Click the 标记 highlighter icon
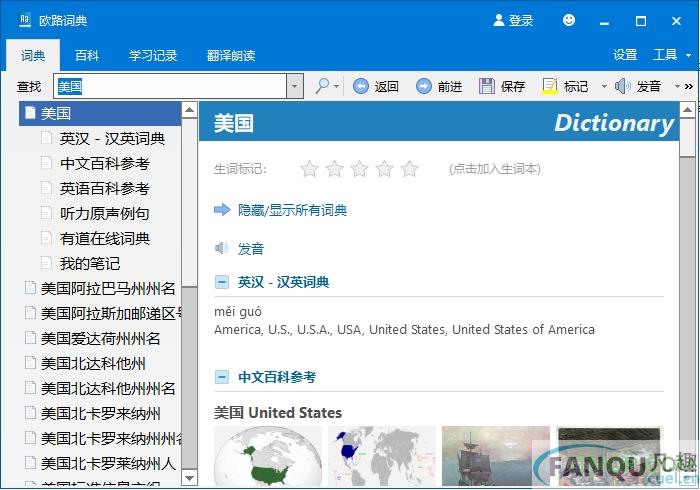This screenshot has width=700, height=490. (x=550, y=86)
